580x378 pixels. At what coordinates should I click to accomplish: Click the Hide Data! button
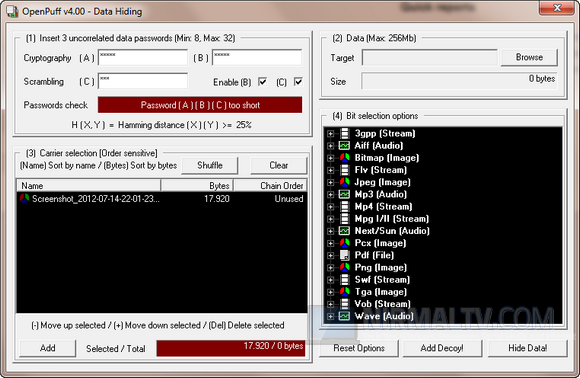coord(527,348)
